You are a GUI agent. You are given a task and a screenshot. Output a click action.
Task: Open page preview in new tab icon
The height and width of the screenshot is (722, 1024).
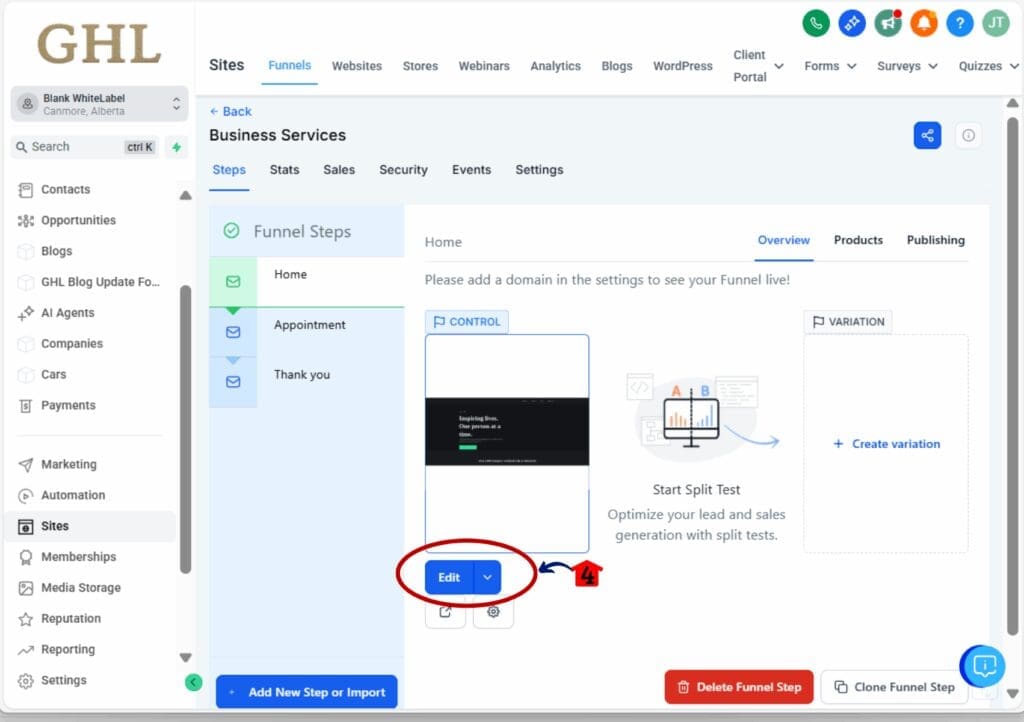(x=445, y=612)
